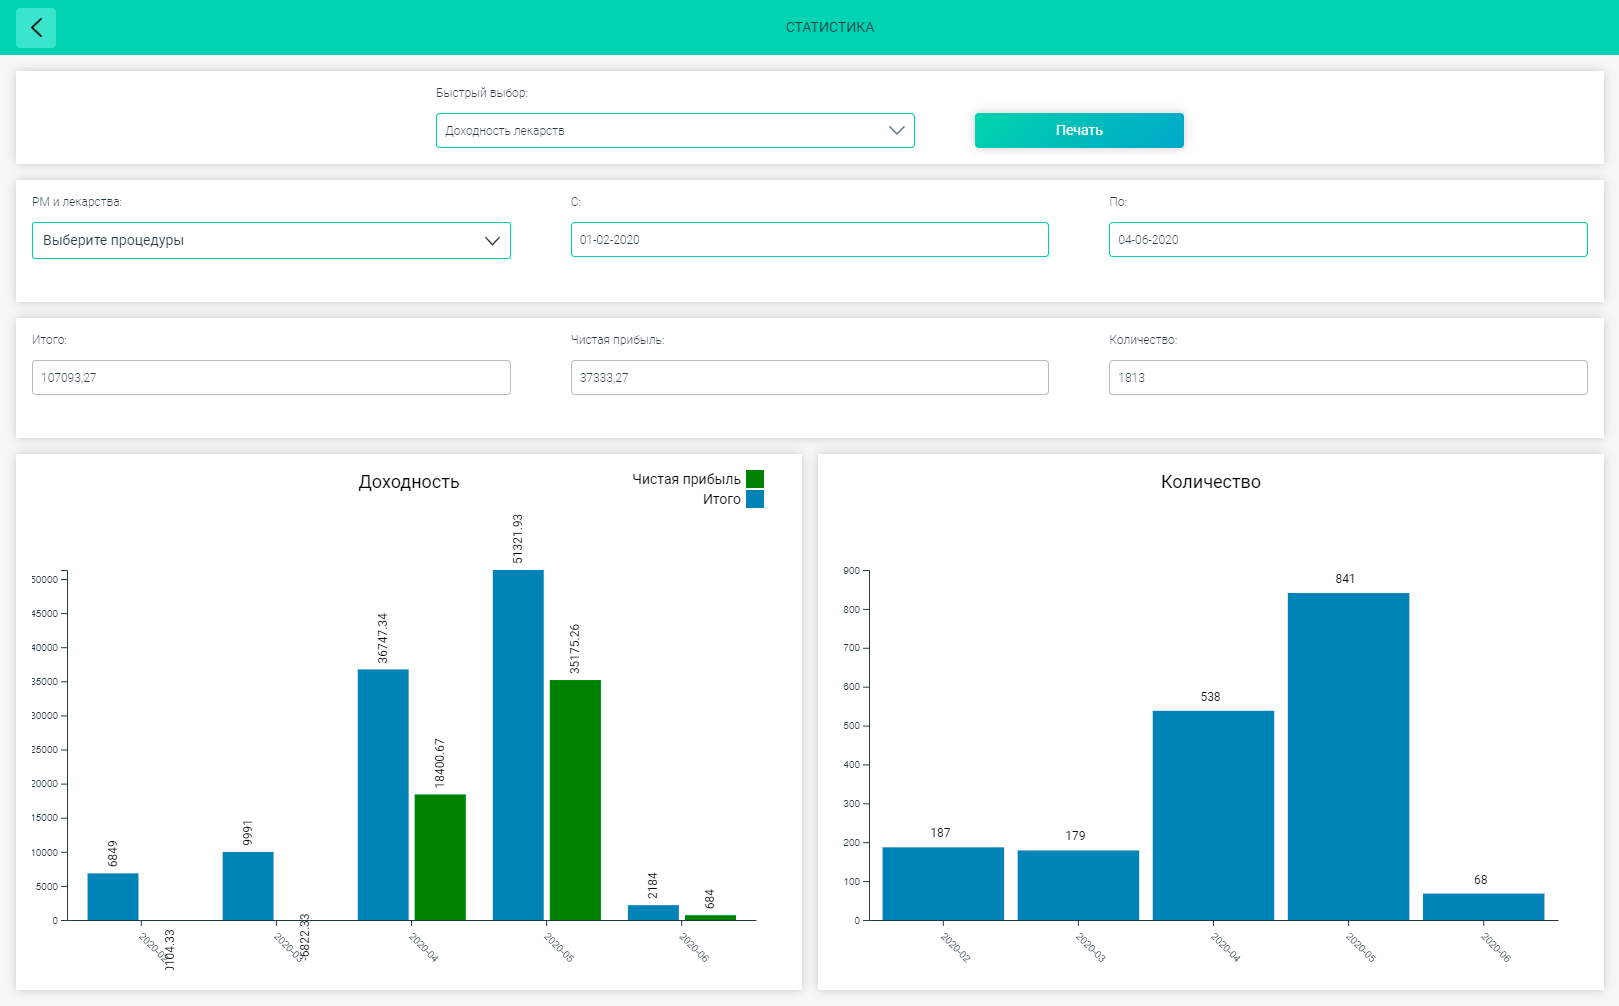This screenshot has width=1619, height=1006.
Task: Click the Чистая прибыль field 37333,27
Action: [x=809, y=378]
